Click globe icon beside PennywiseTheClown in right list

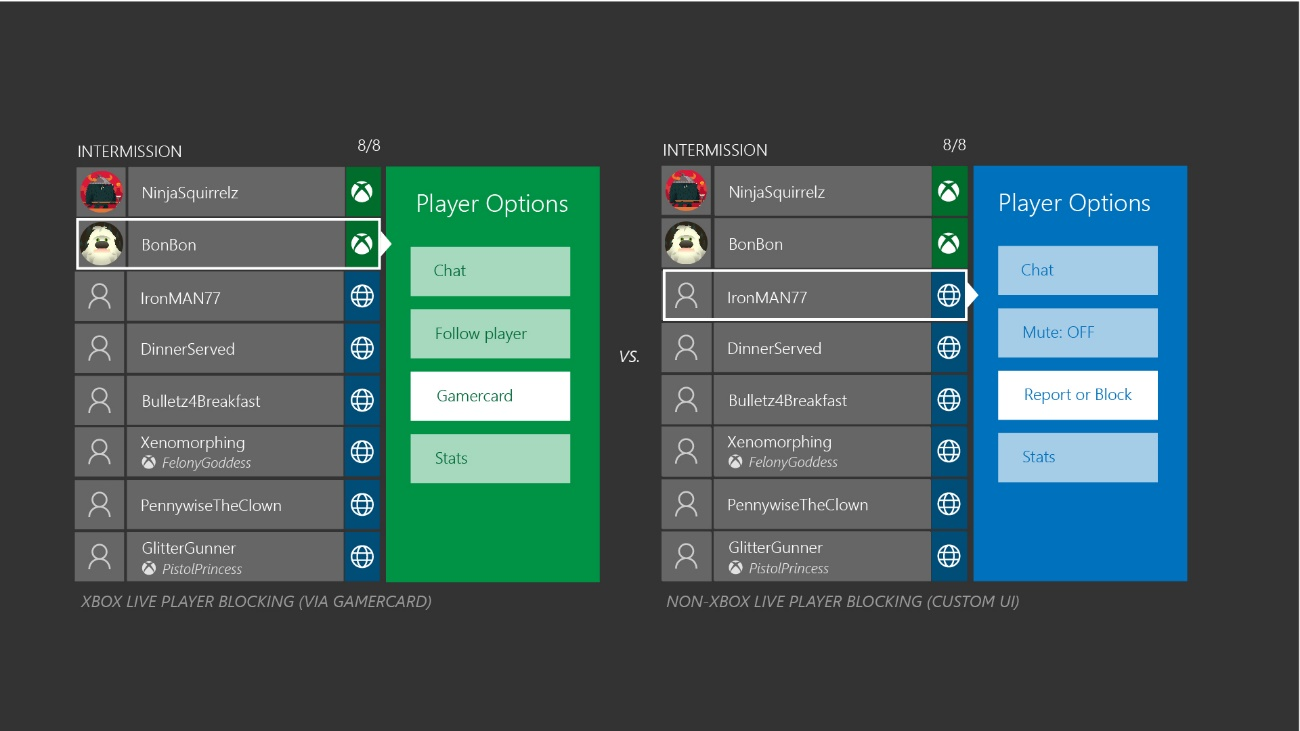point(949,503)
